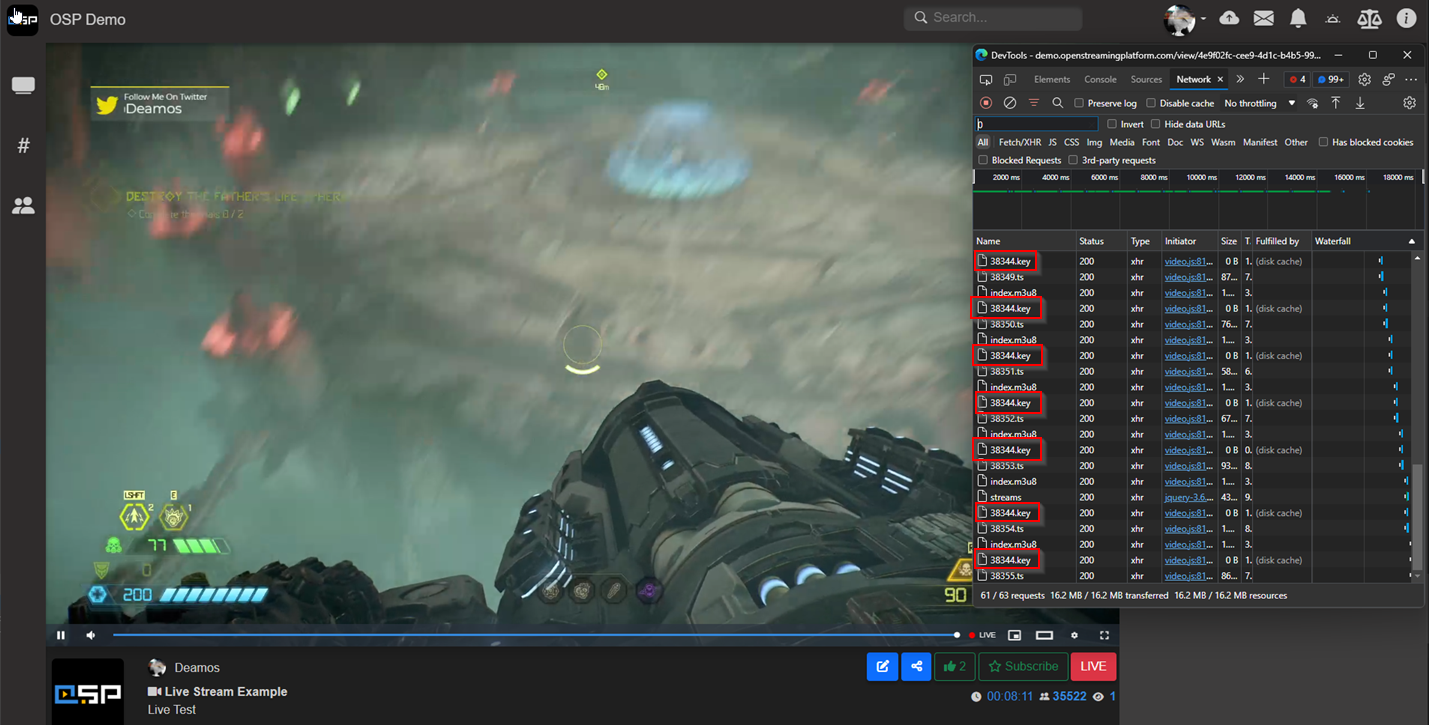Open network conditions wifi icon

[1313, 103]
